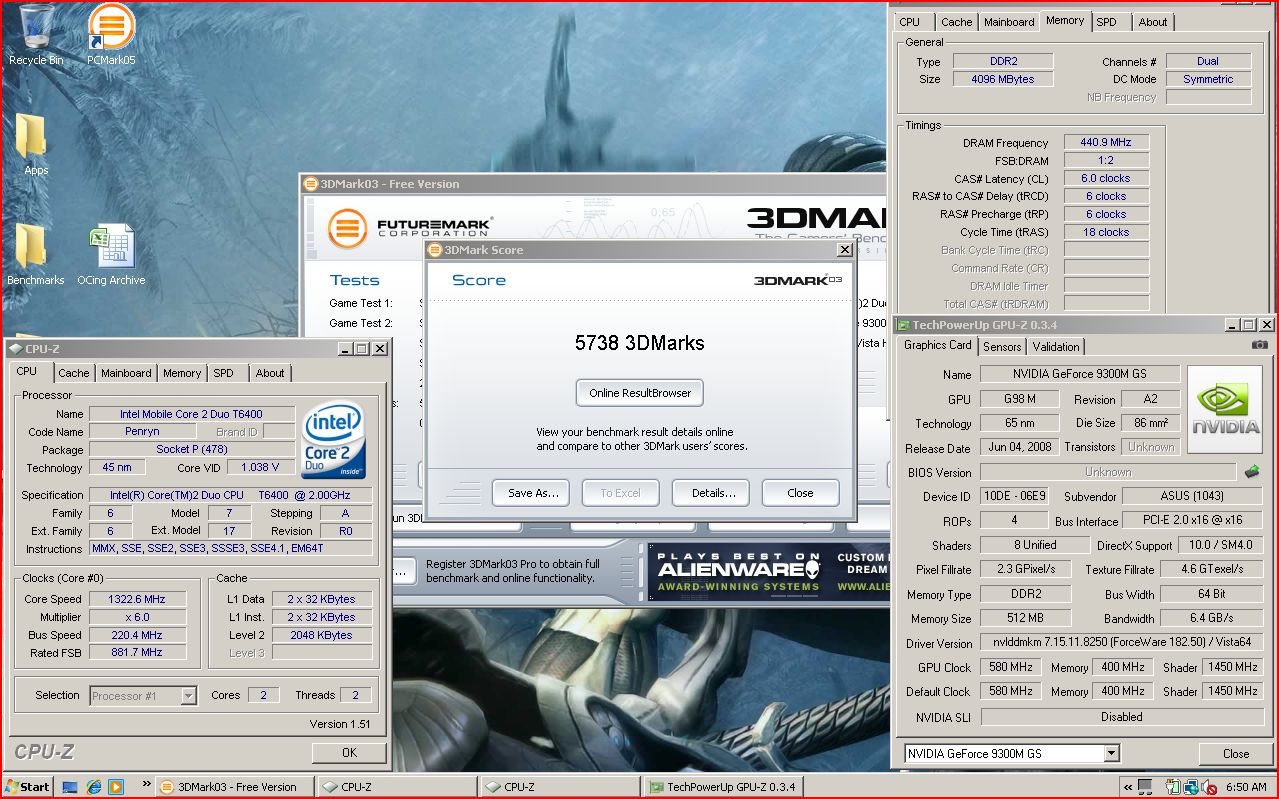
Task: Click the 6:50 AM taskbar clock
Action: click(1247, 786)
